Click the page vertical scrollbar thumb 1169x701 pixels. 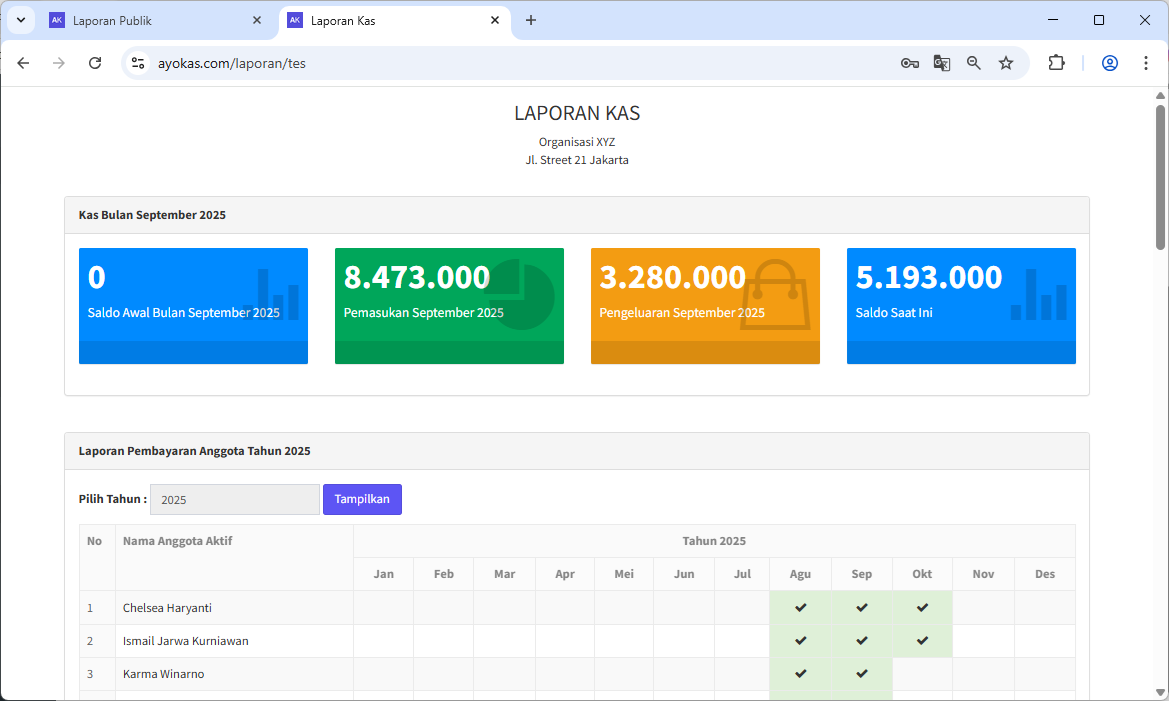tap(1160, 175)
